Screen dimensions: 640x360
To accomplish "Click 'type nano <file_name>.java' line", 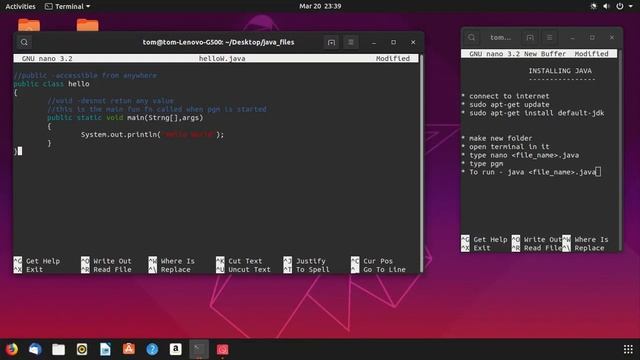I will click(x=520, y=155).
